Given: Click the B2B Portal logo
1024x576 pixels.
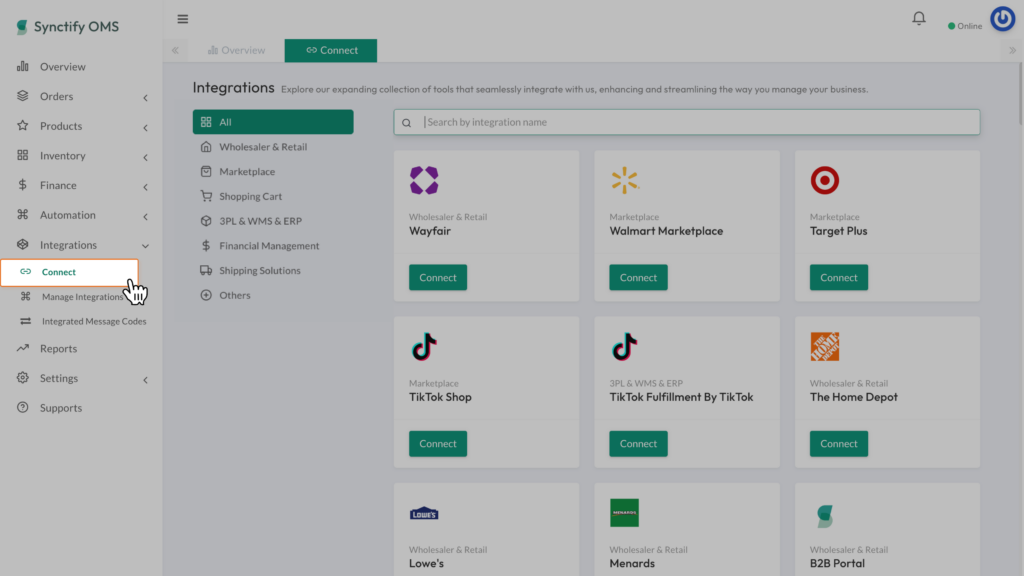Looking at the screenshot, I should click(825, 516).
